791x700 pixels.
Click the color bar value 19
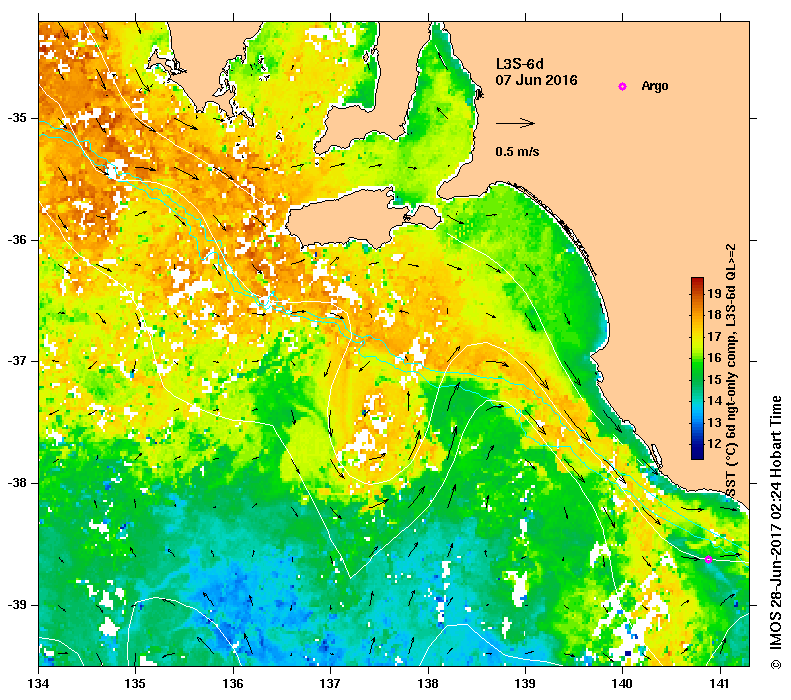click(x=714, y=294)
